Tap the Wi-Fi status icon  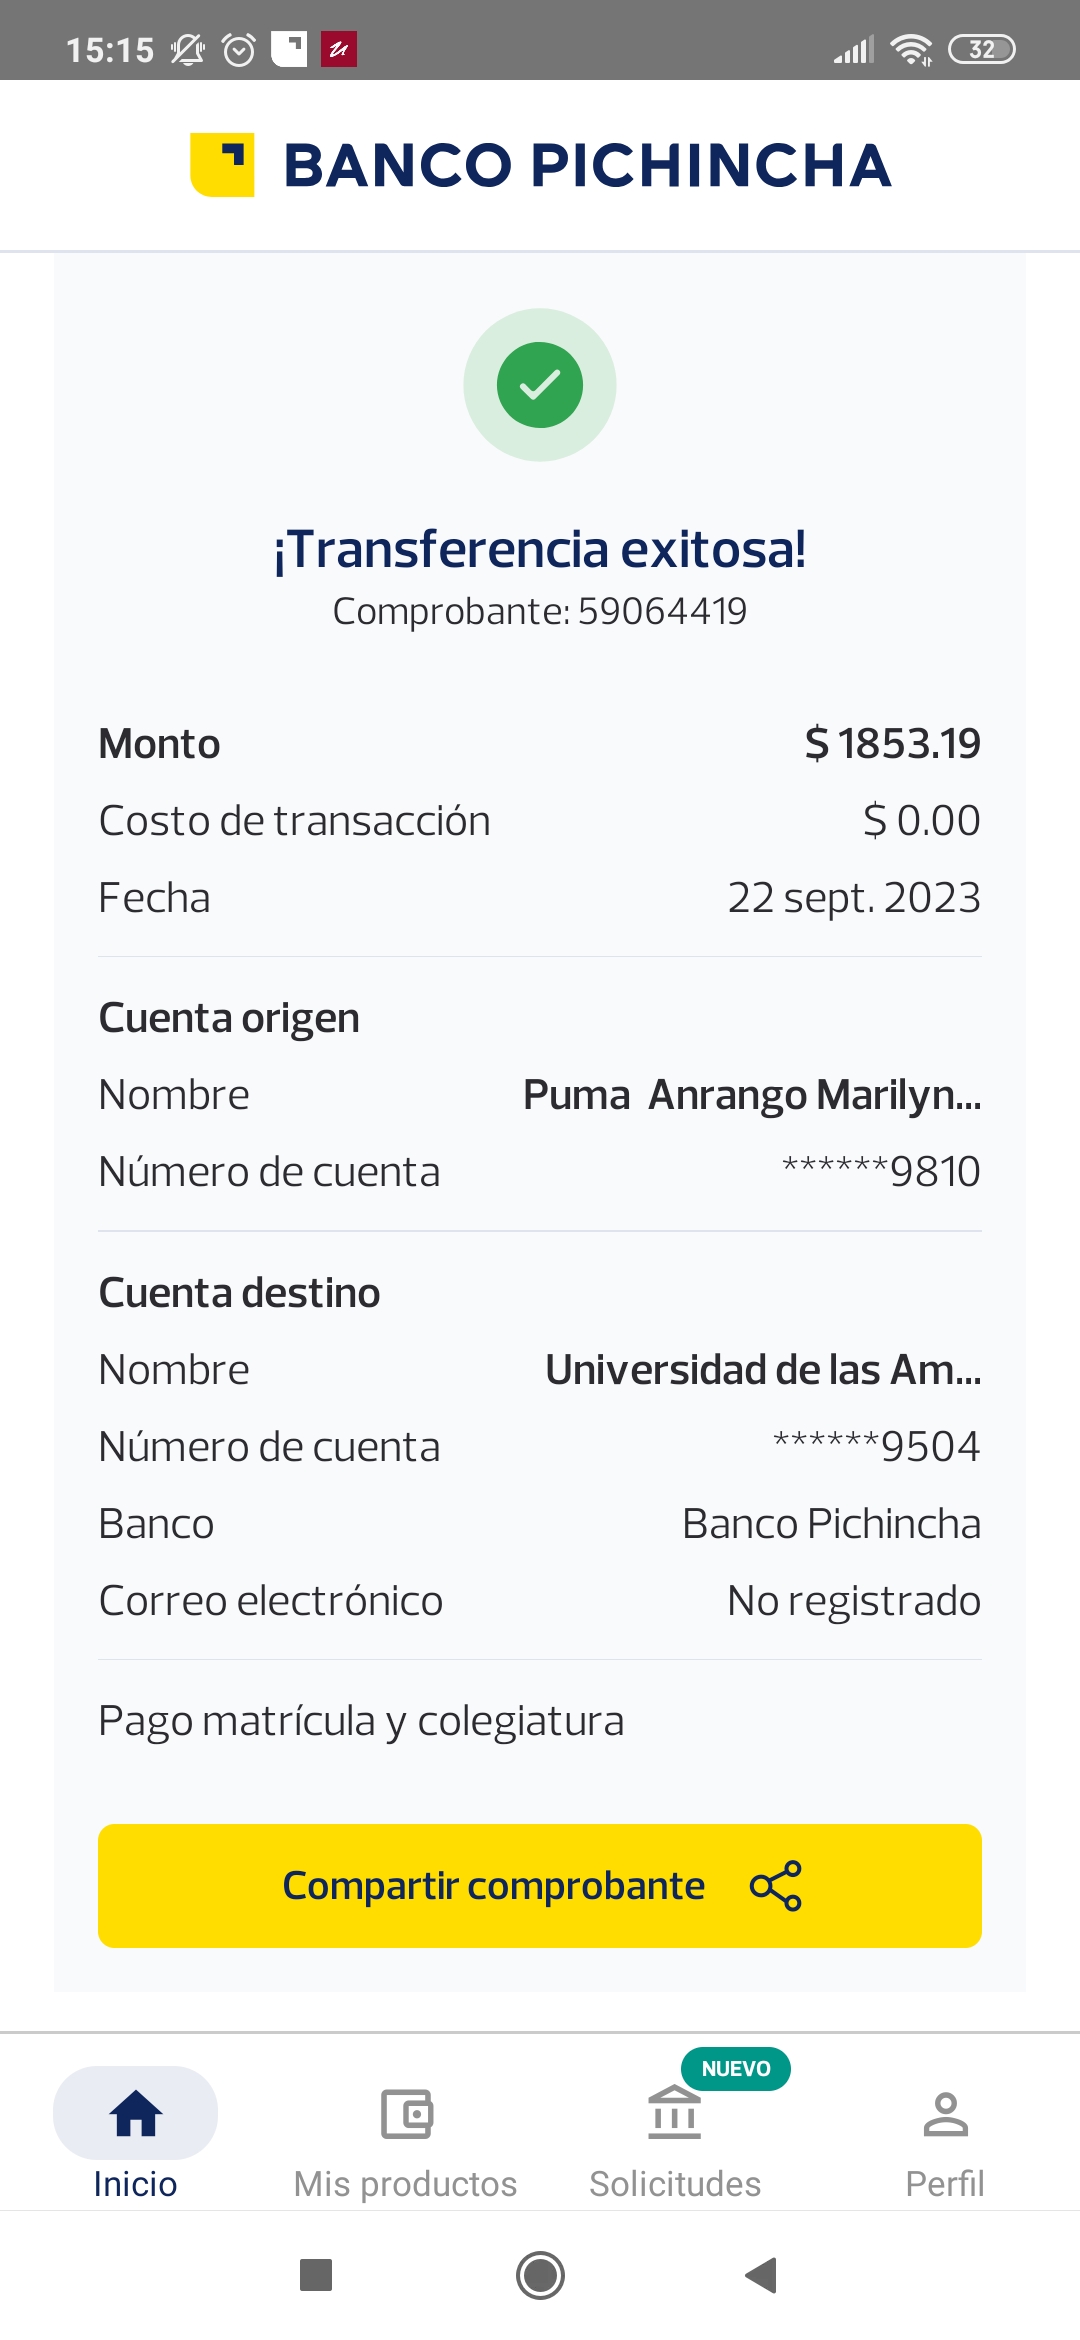(x=911, y=49)
